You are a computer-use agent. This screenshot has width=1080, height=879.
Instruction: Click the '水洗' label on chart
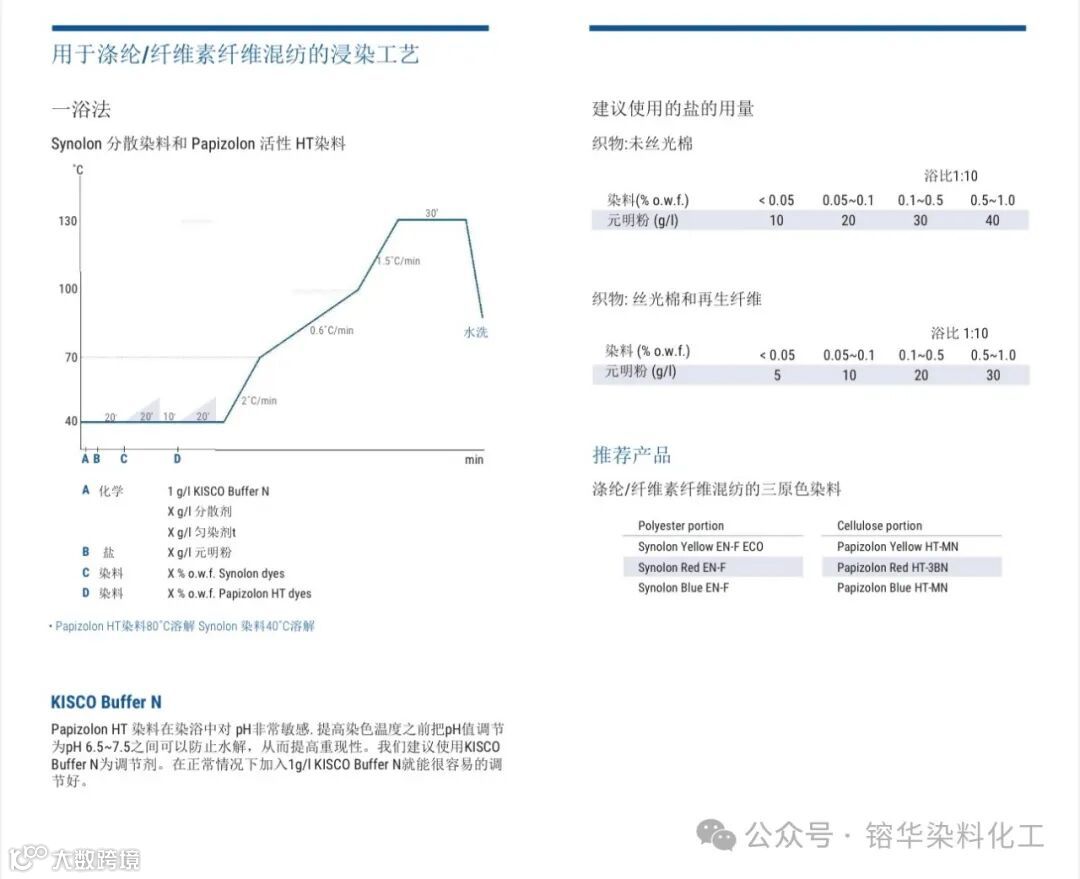pos(475,332)
